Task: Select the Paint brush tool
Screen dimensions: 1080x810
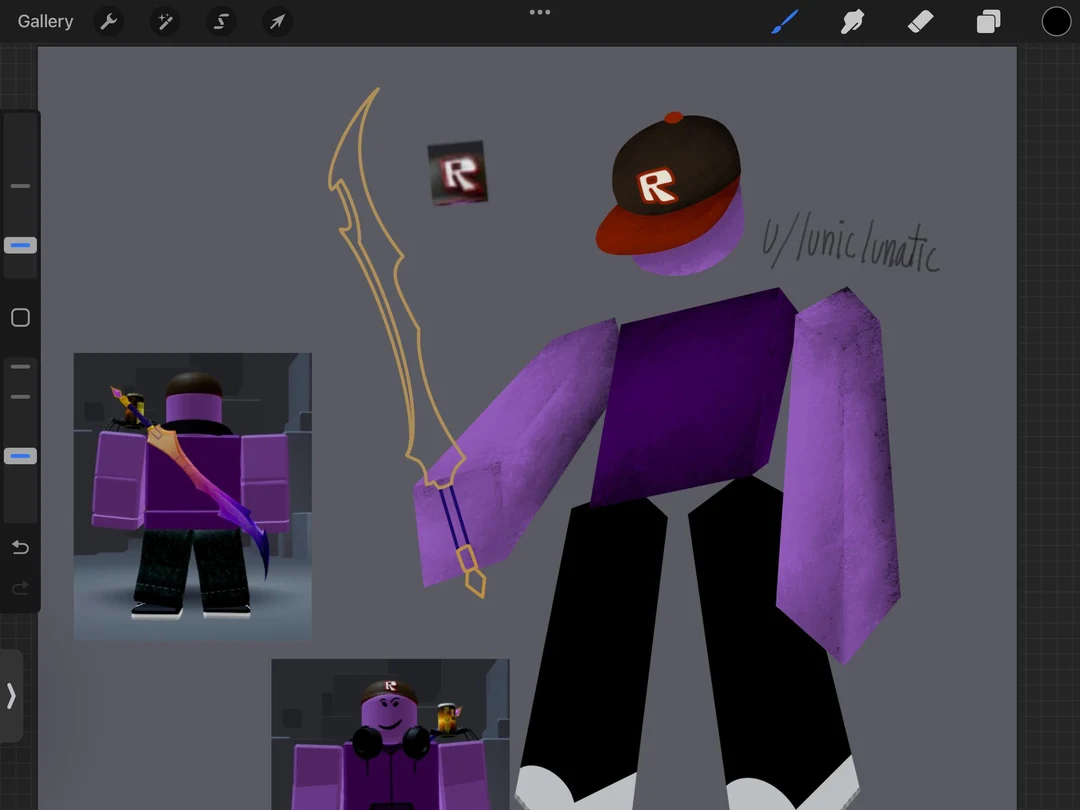Action: tap(784, 21)
